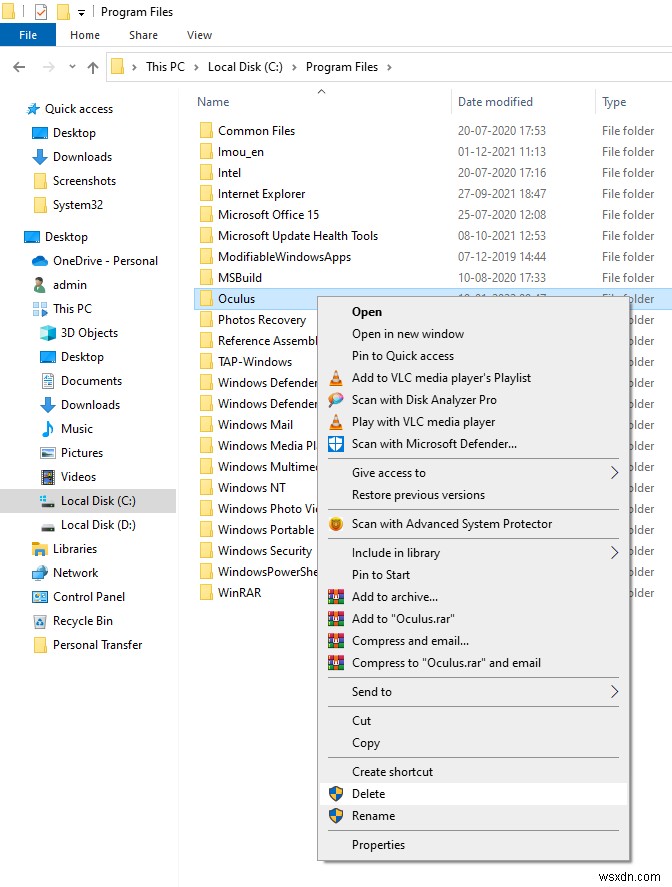Select the Common Files folder

[256, 131]
